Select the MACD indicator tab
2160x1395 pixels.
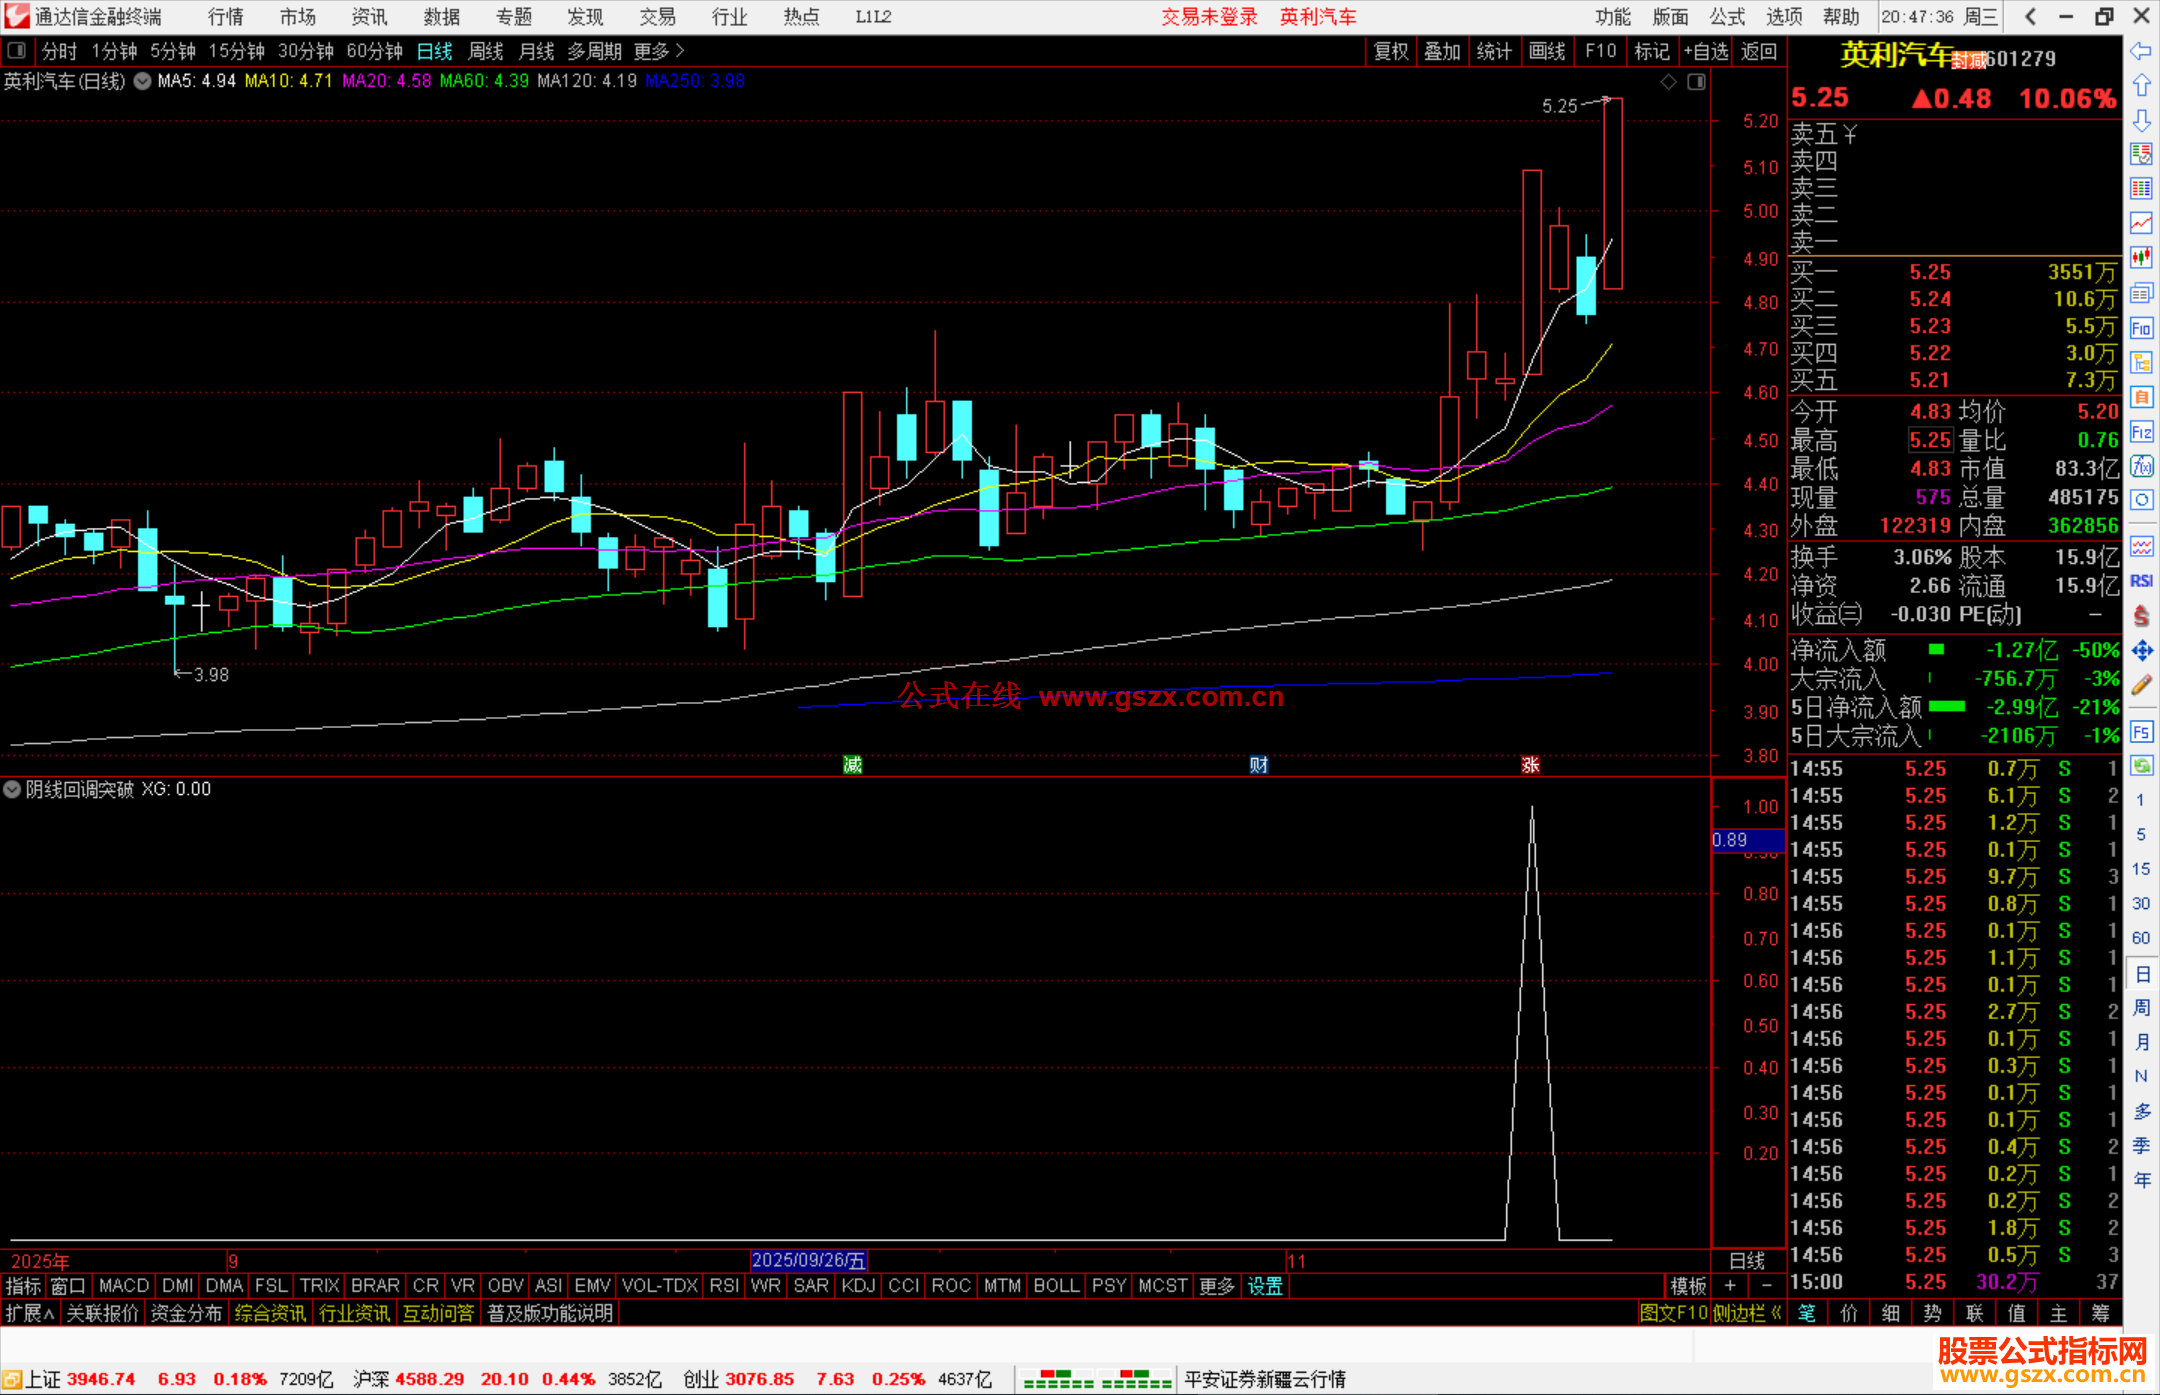pos(124,1286)
